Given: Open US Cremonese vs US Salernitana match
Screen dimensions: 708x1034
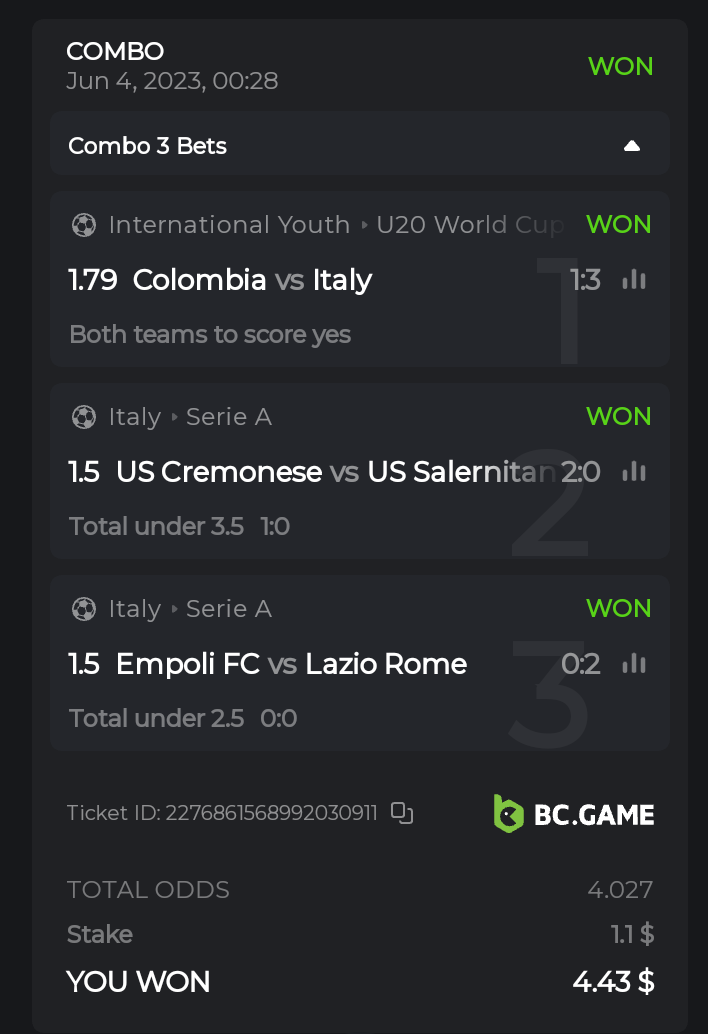Looking at the screenshot, I should (x=335, y=472).
